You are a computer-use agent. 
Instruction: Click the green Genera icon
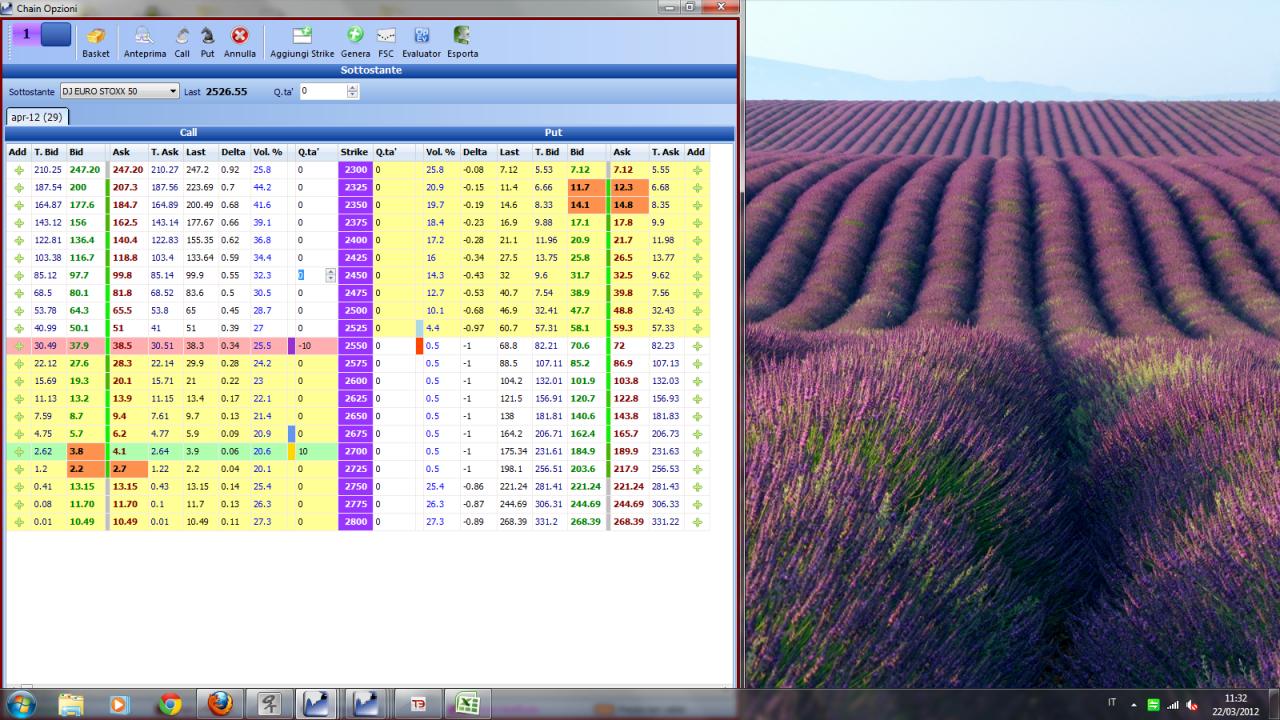(x=355, y=42)
